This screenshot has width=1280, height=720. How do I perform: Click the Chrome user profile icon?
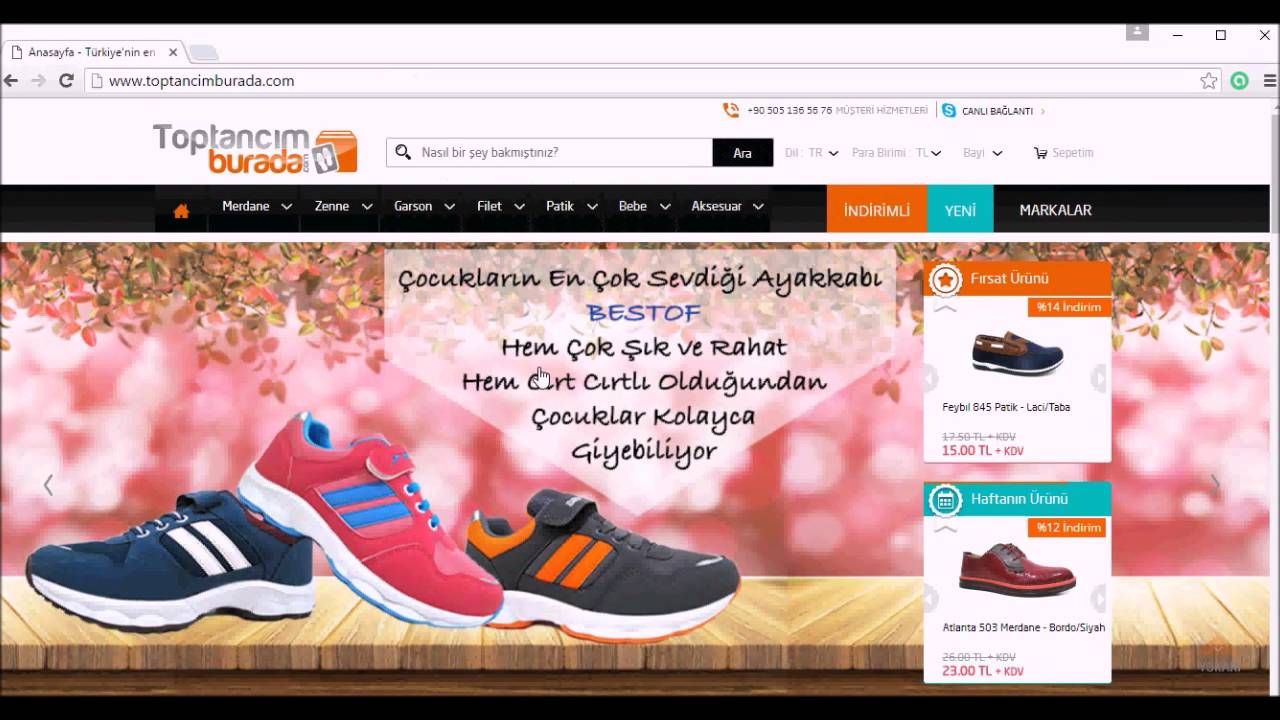click(1137, 32)
